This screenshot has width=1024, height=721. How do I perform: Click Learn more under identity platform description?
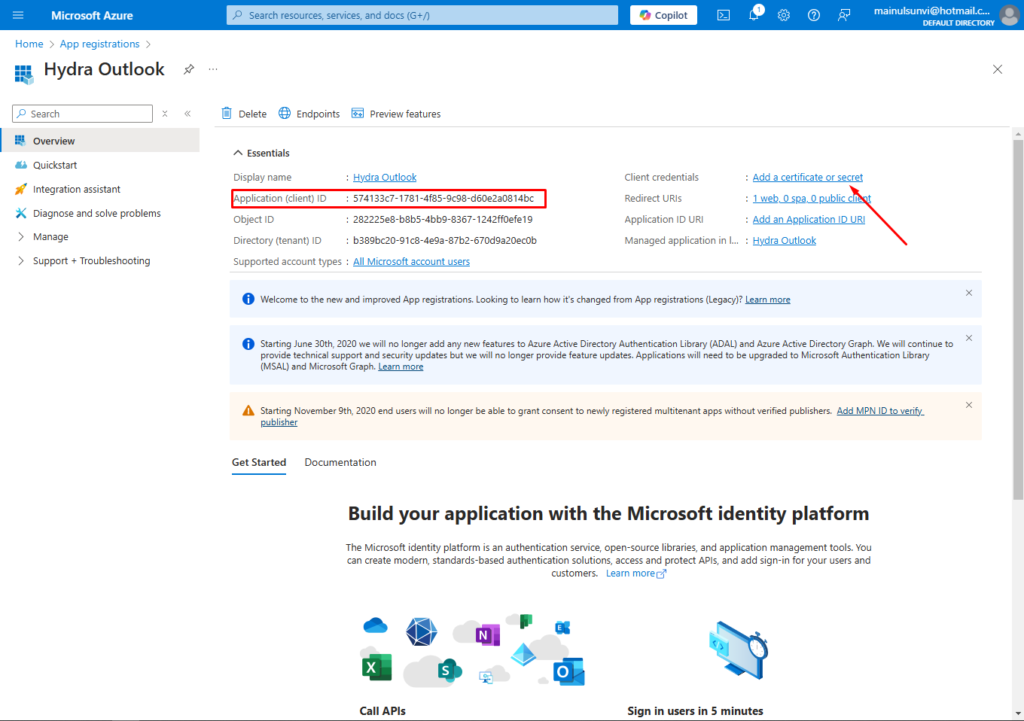[x=635, y=573]
